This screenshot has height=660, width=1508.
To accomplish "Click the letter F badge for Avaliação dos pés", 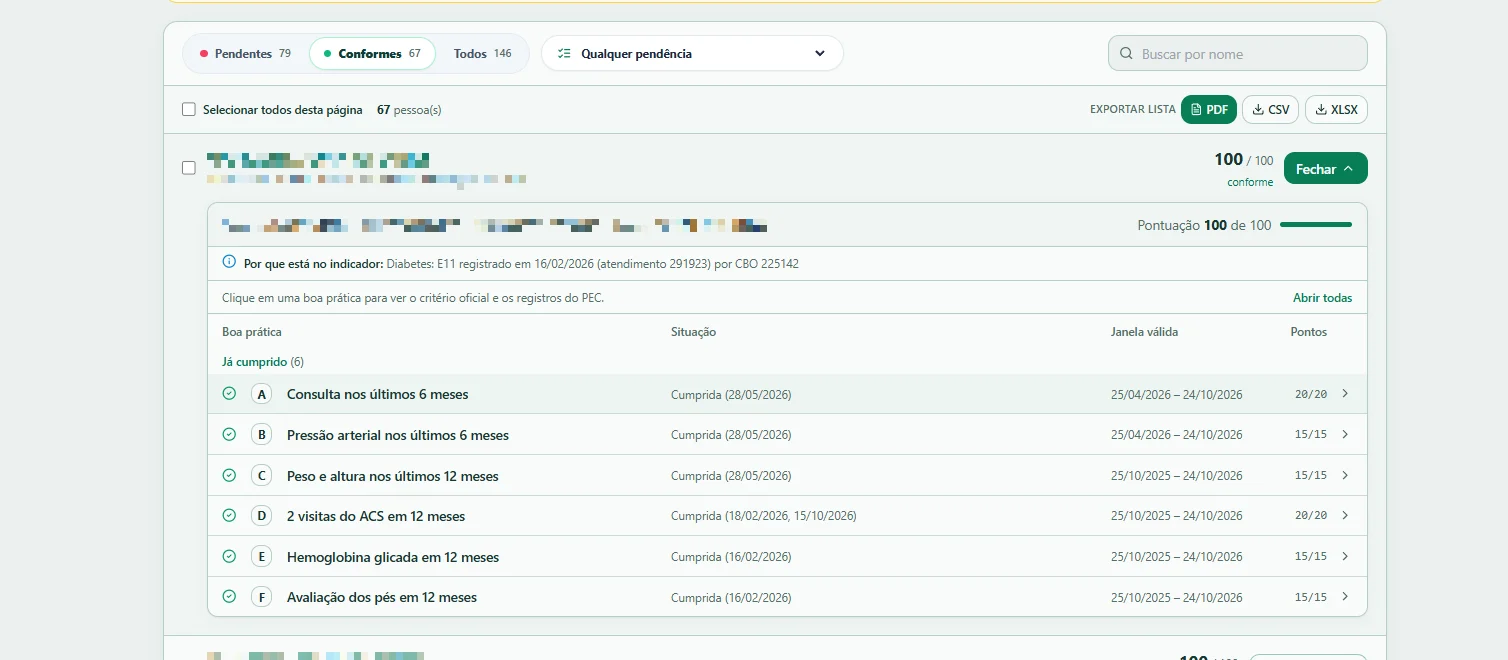I will point(261,597).
